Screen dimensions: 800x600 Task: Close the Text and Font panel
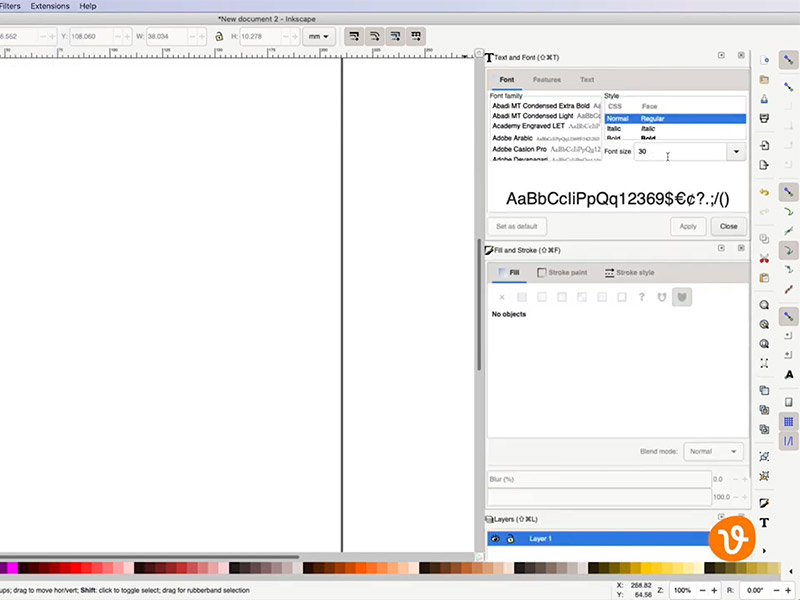click(741, 55)
